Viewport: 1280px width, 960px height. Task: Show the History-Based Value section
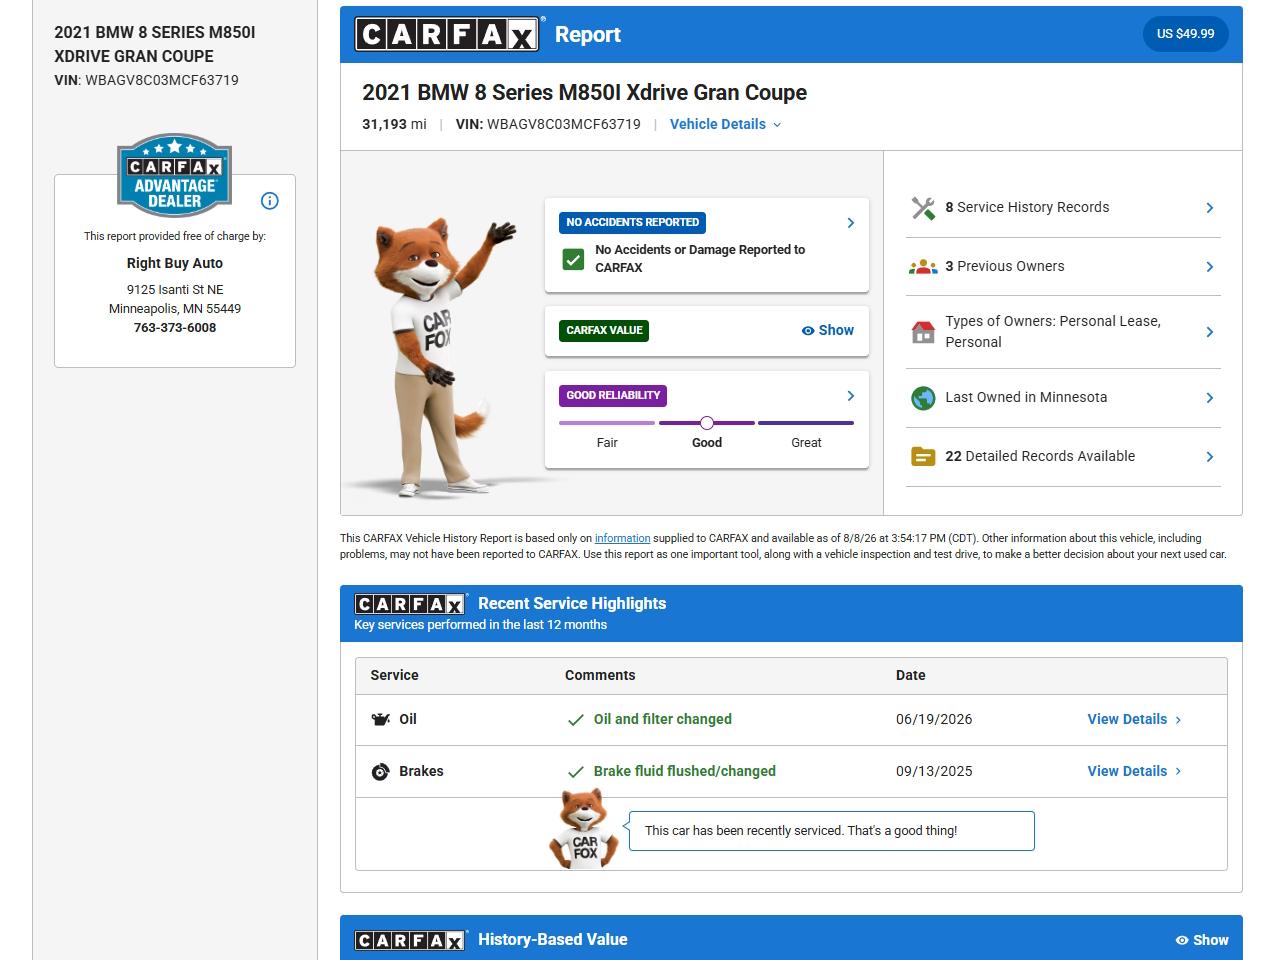tap(1202, 940)
